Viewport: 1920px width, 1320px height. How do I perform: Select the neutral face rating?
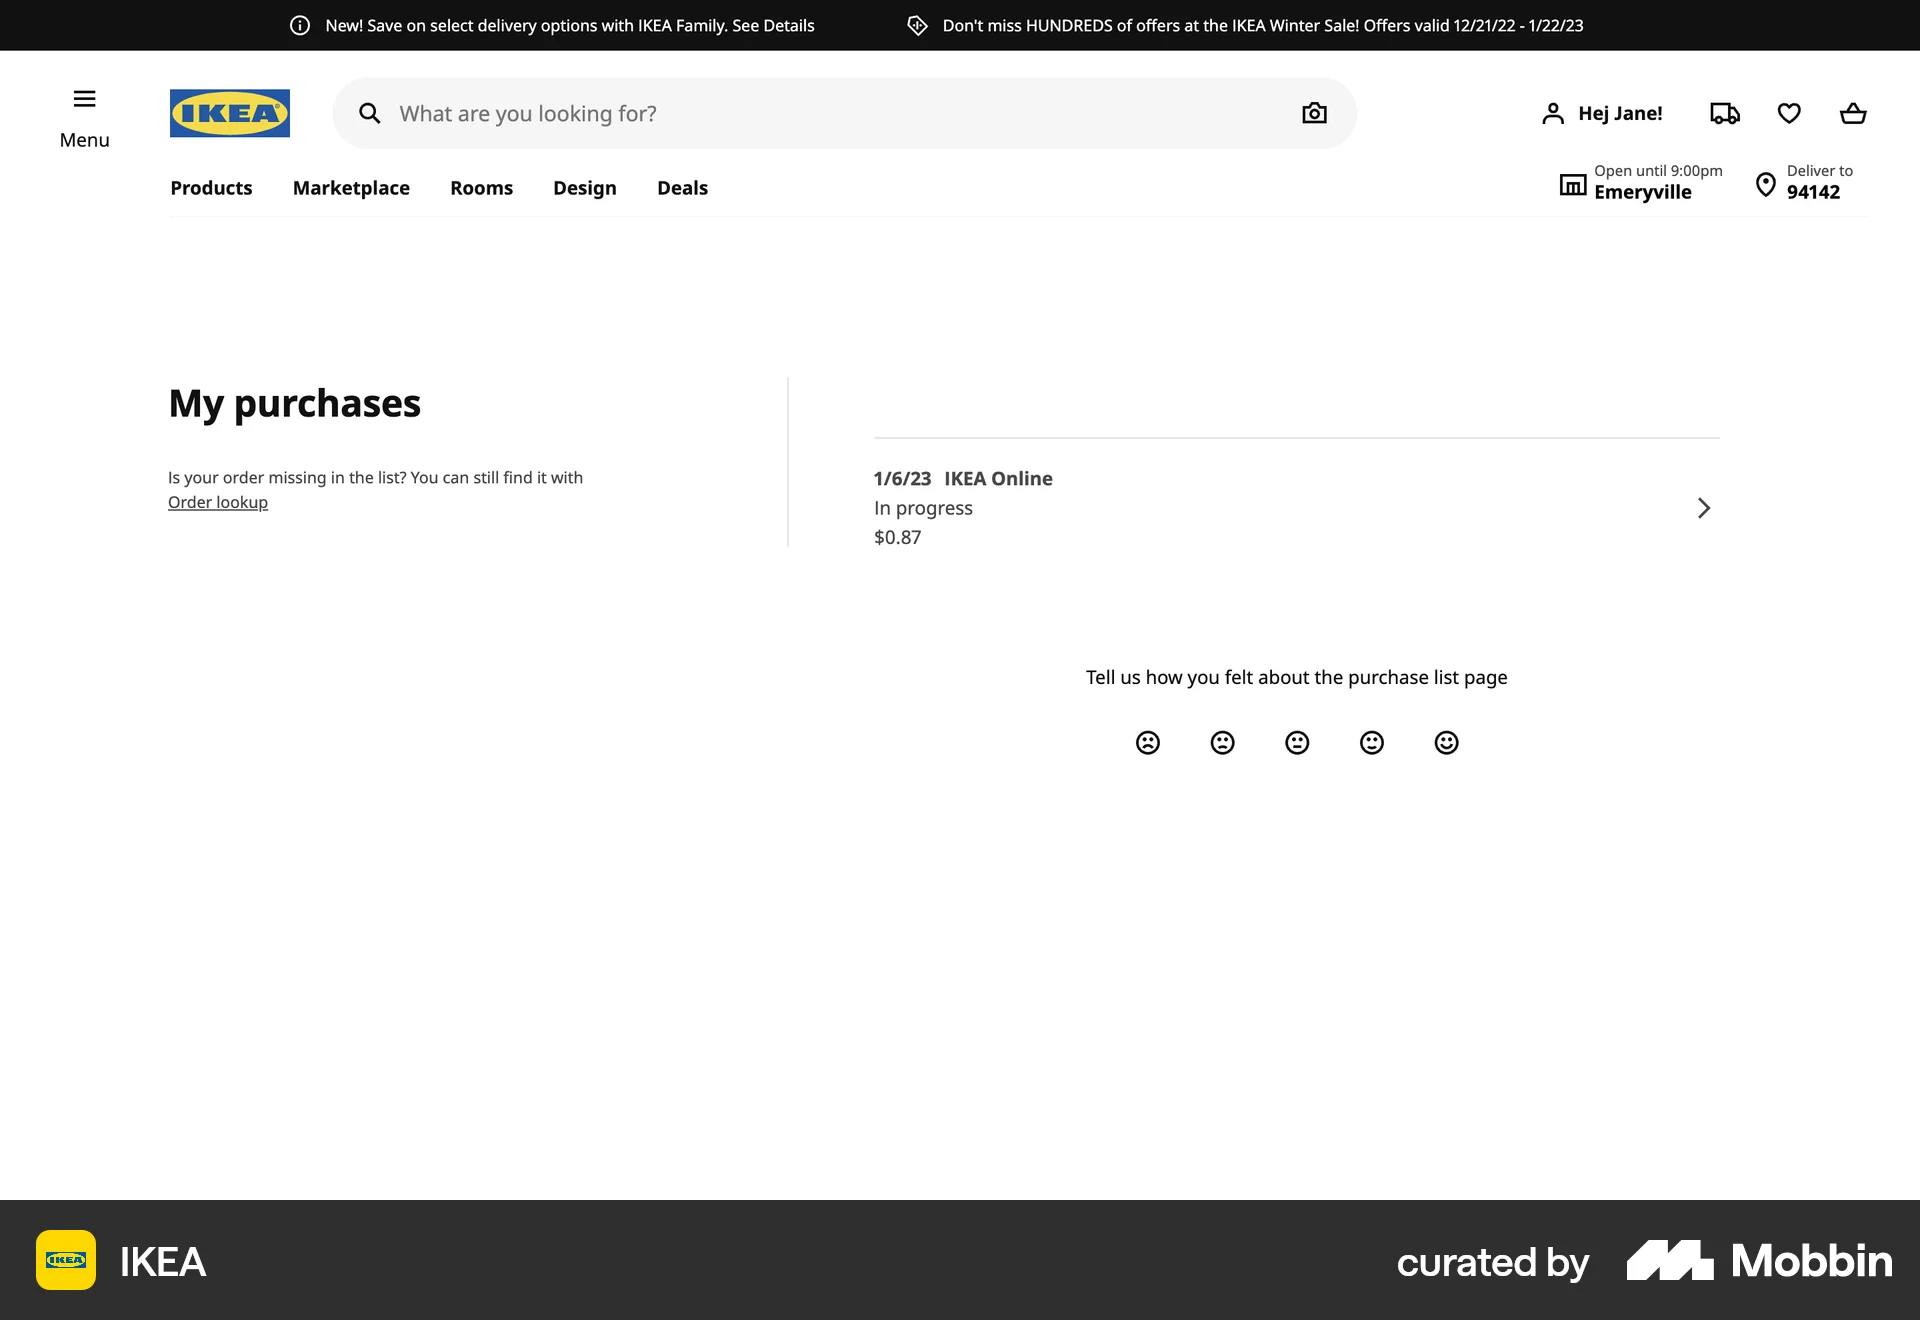pyautogui.click(x=1296, y=742)
